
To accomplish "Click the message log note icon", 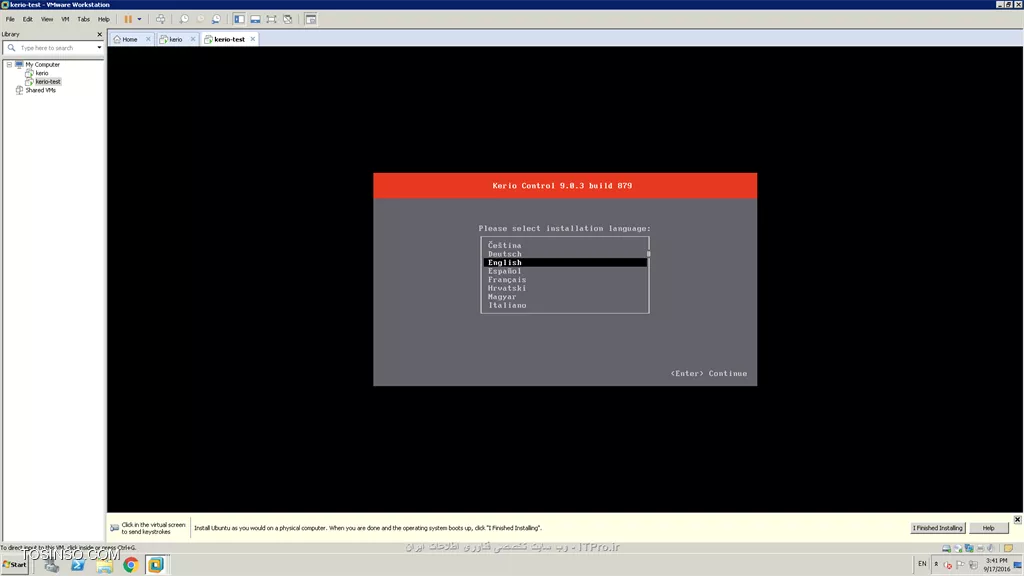I will click(1008, 549).
